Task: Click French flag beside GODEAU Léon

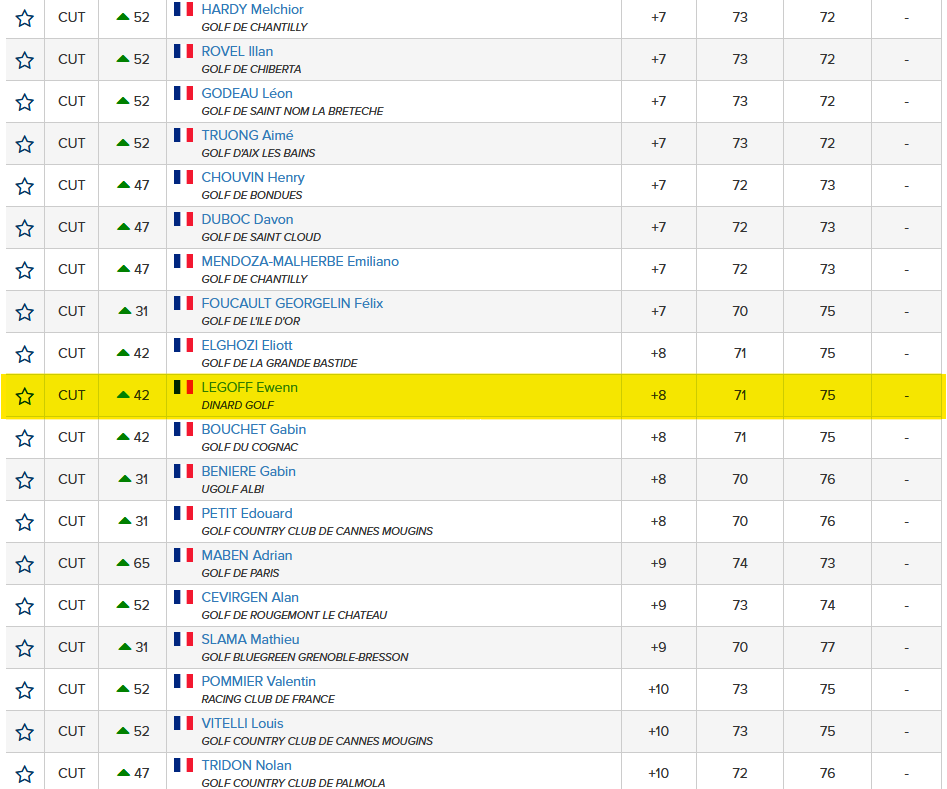Action: [x=183, y=93]
